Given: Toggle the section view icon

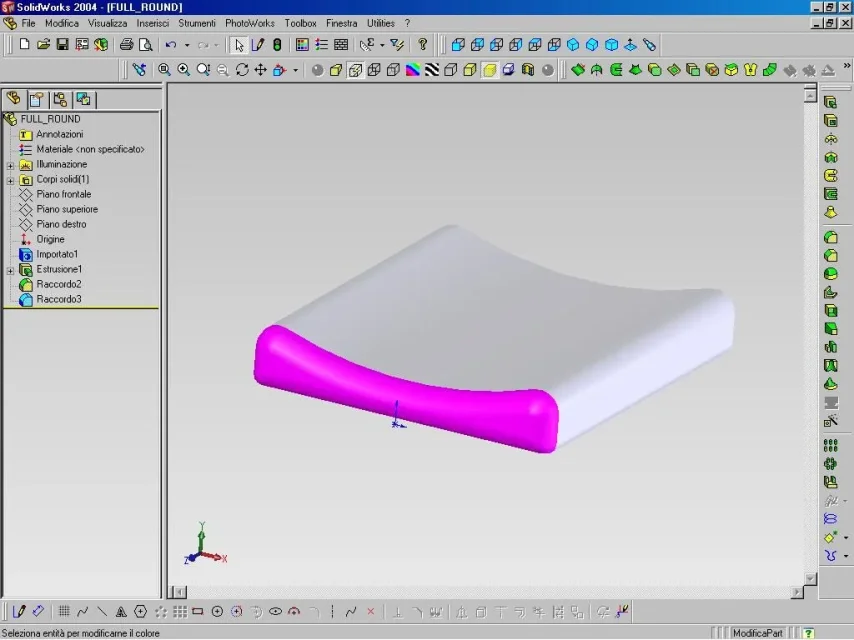Looking at the screenshot, I should click(x=528, y=70).
